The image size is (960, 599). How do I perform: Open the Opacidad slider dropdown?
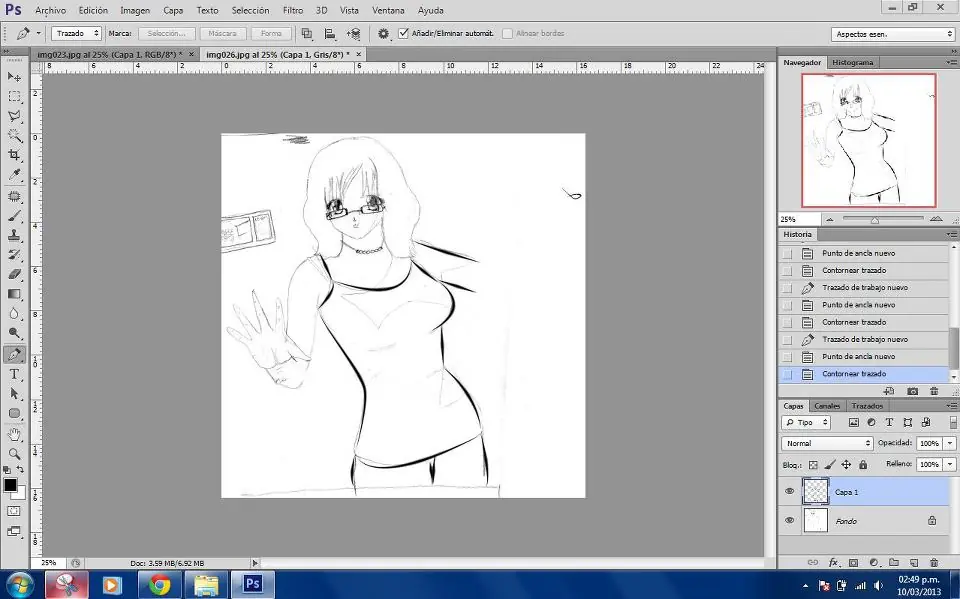coord(950,443)
